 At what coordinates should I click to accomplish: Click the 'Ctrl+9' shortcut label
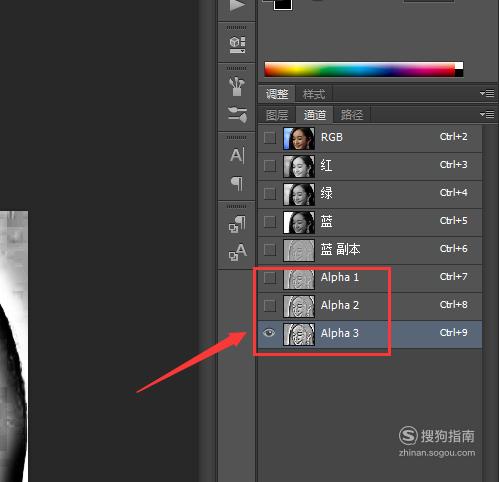(453, 332)
